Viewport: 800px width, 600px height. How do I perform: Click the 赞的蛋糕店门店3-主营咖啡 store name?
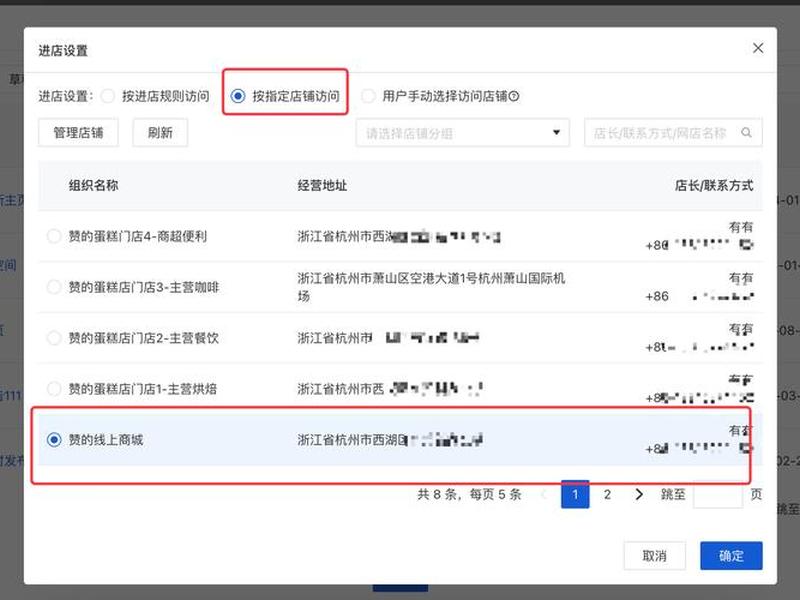click(x=144, y=287)
